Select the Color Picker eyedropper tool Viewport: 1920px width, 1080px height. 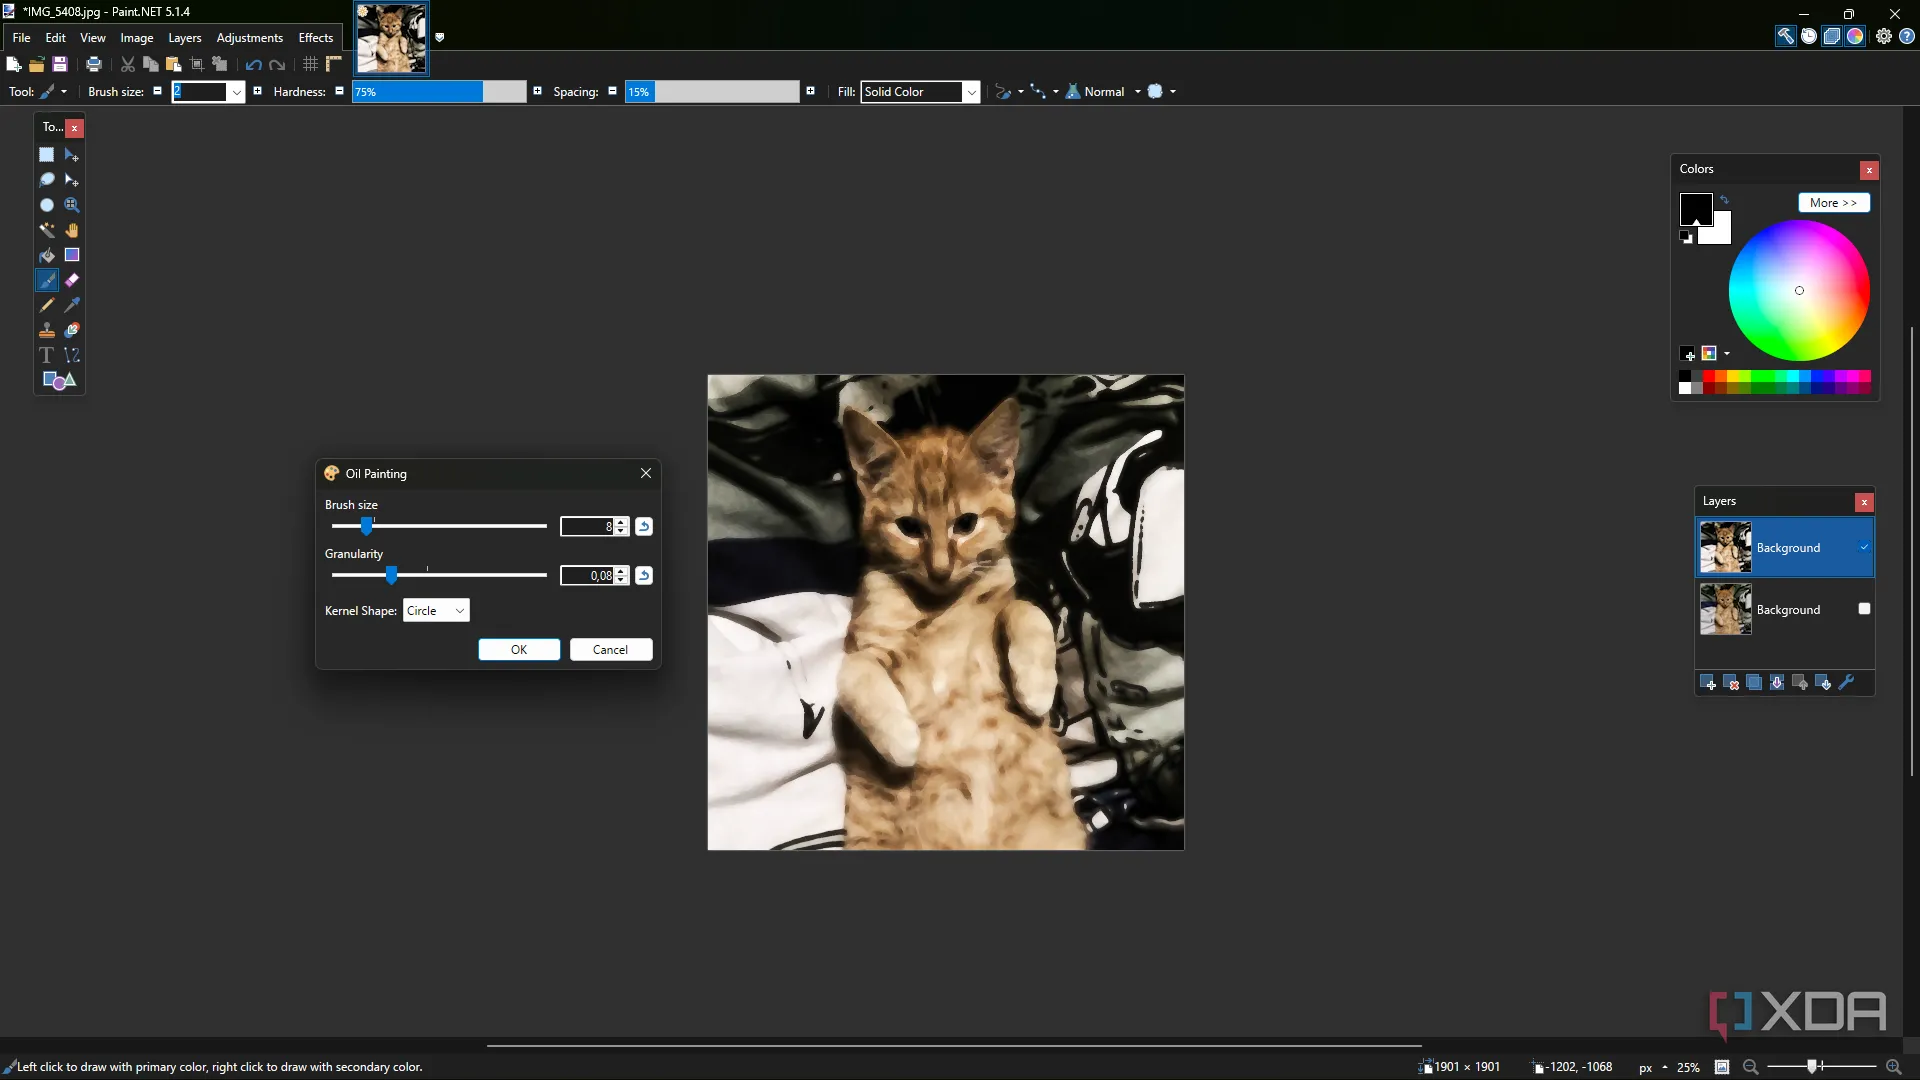(x=72, y=305)
